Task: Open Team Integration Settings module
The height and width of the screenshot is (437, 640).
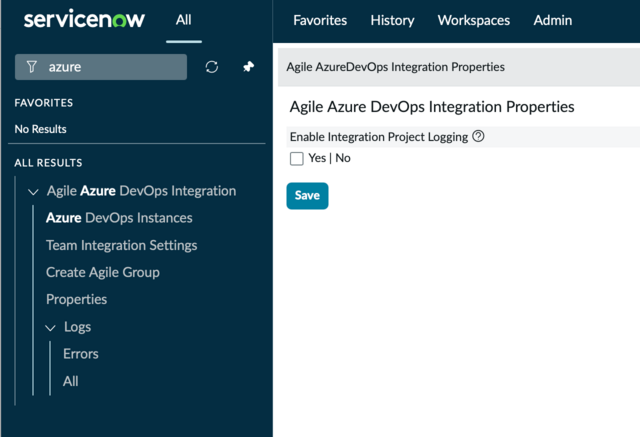Action: (x=122, y=245)
